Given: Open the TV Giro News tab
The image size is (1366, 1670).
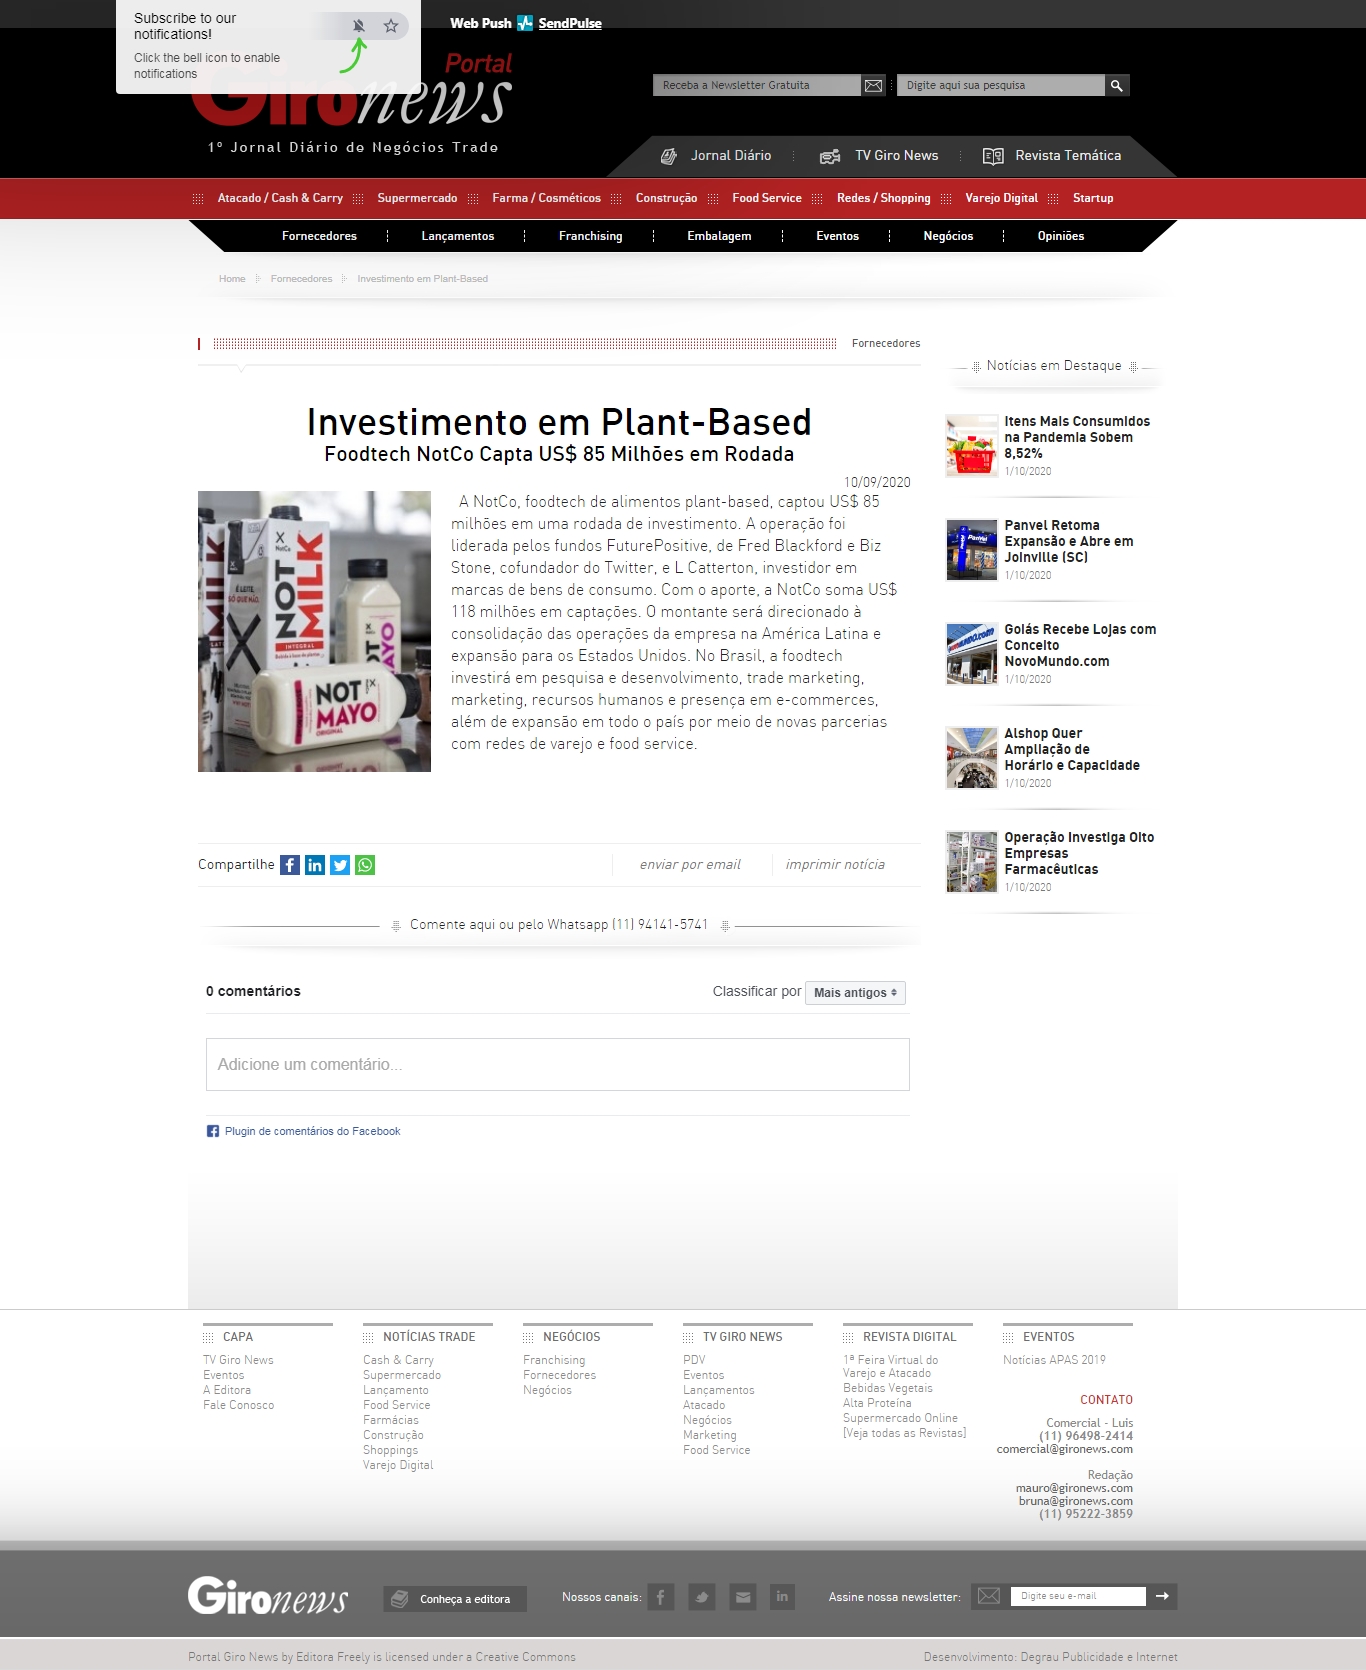Looking at the screenshot, I should tap(880, 156).
